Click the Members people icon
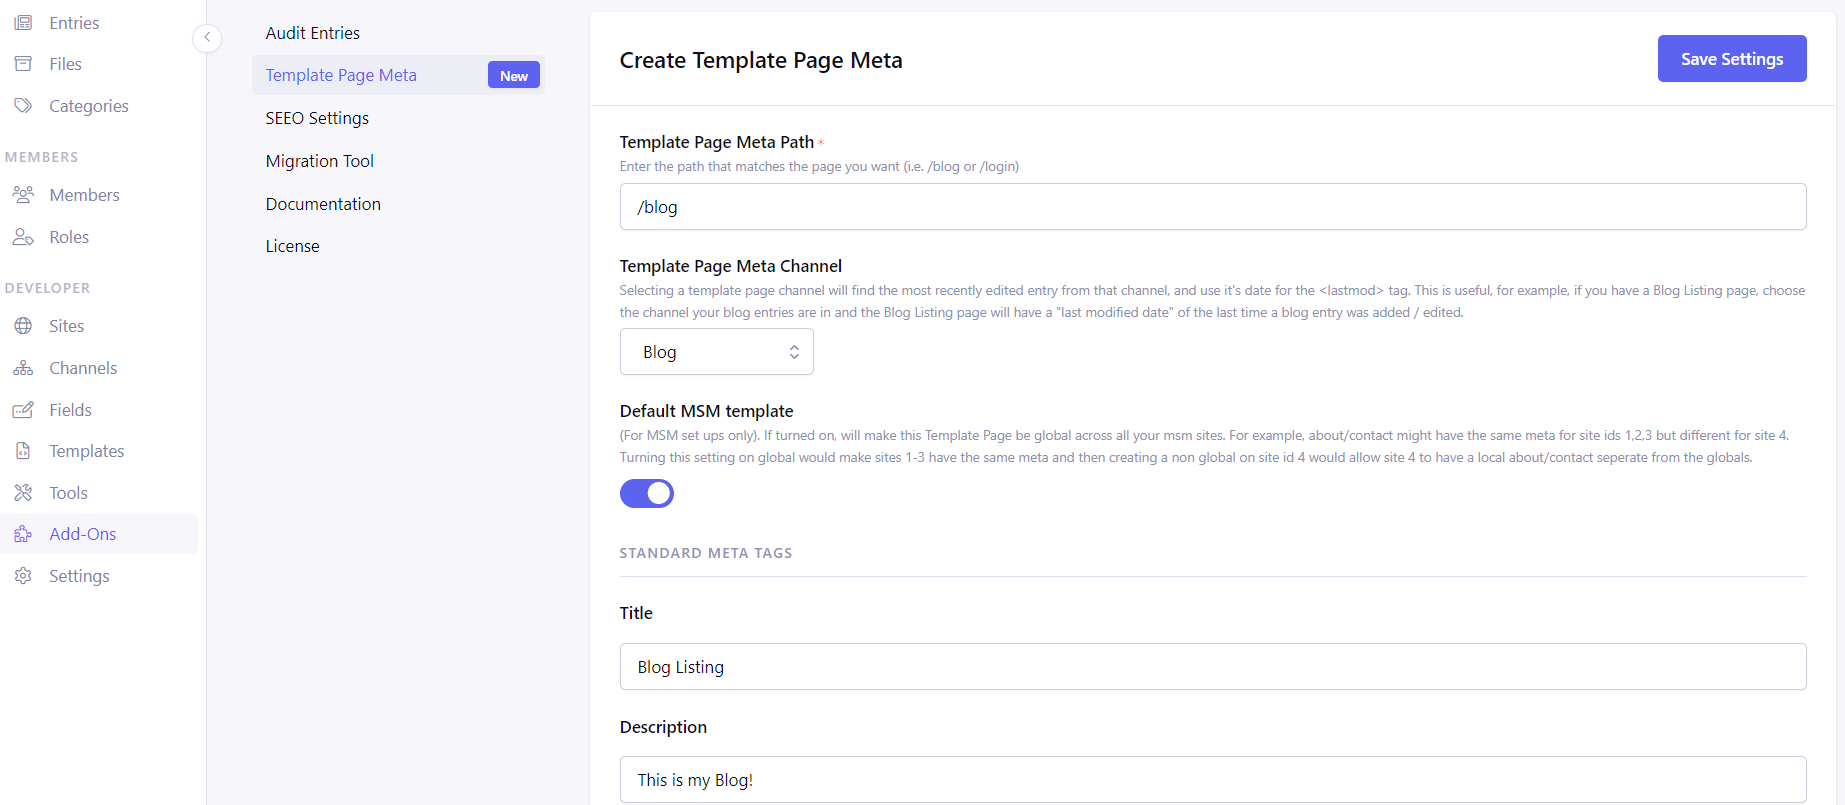 point(23,195)
